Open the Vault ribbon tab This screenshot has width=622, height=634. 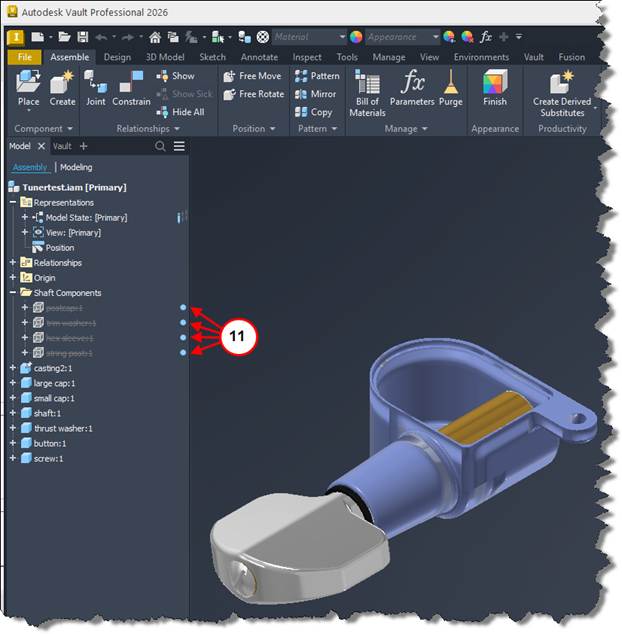(533, 57)
